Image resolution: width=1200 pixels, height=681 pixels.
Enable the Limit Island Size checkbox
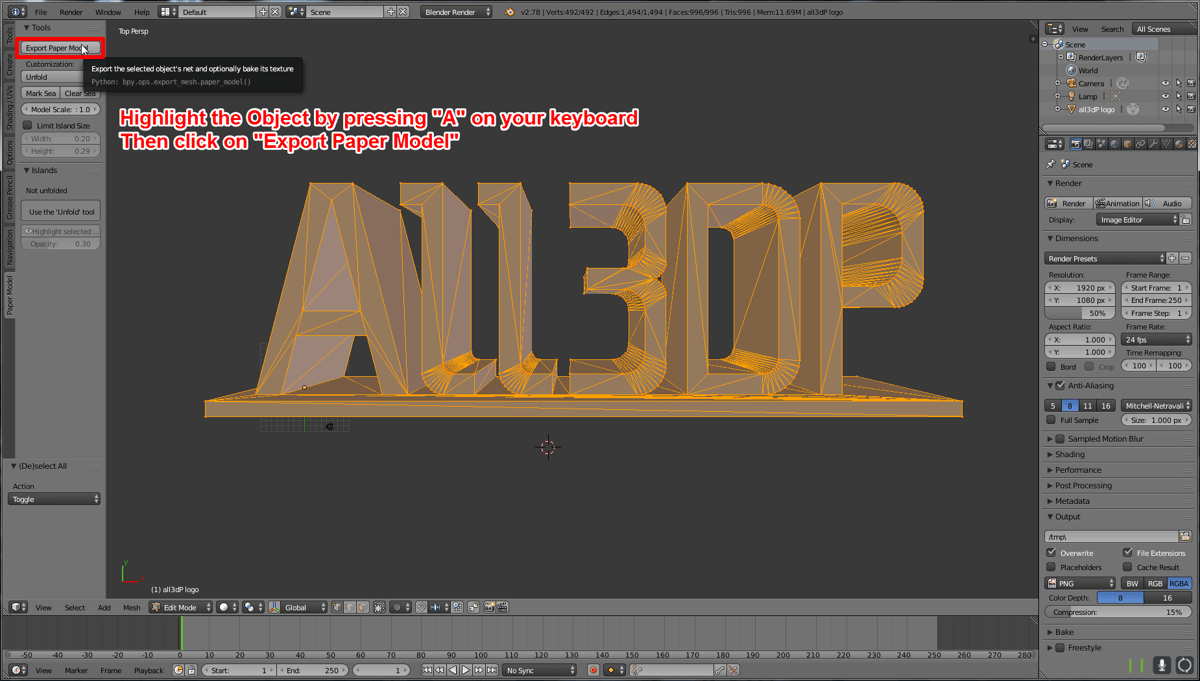[x=28, y=126]
